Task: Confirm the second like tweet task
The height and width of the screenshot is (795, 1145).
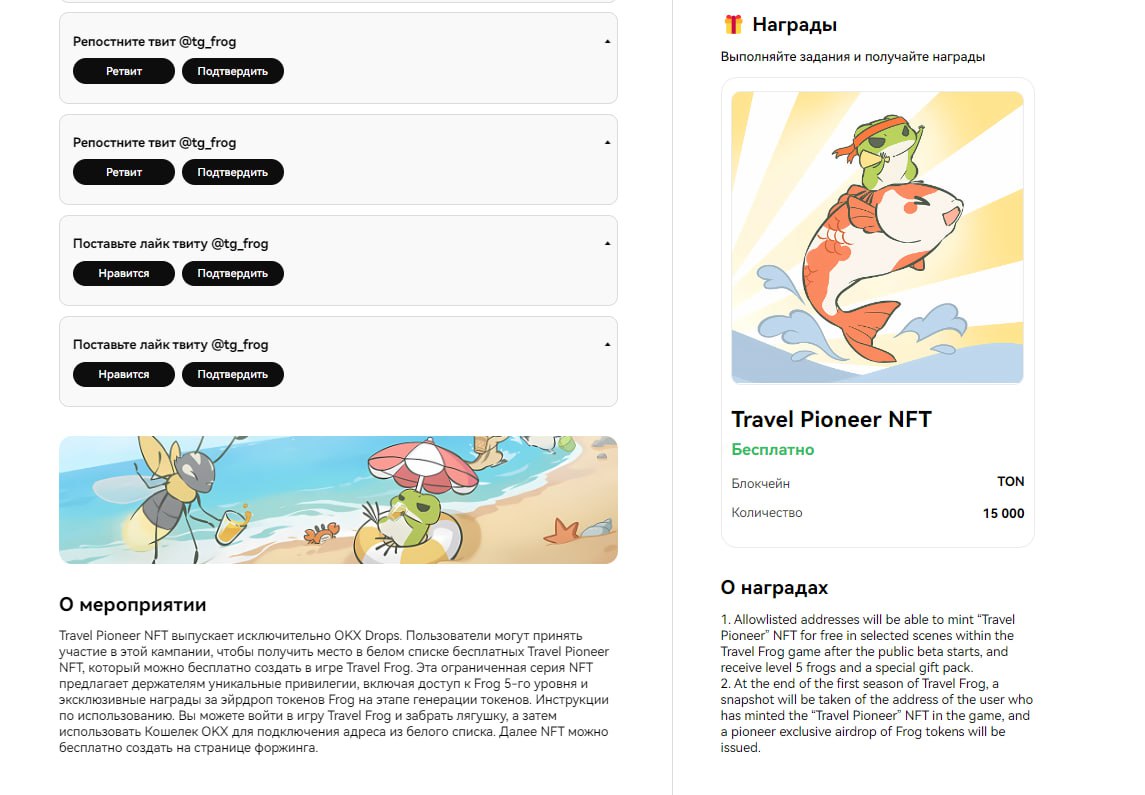Action: [x=232, y=375]
